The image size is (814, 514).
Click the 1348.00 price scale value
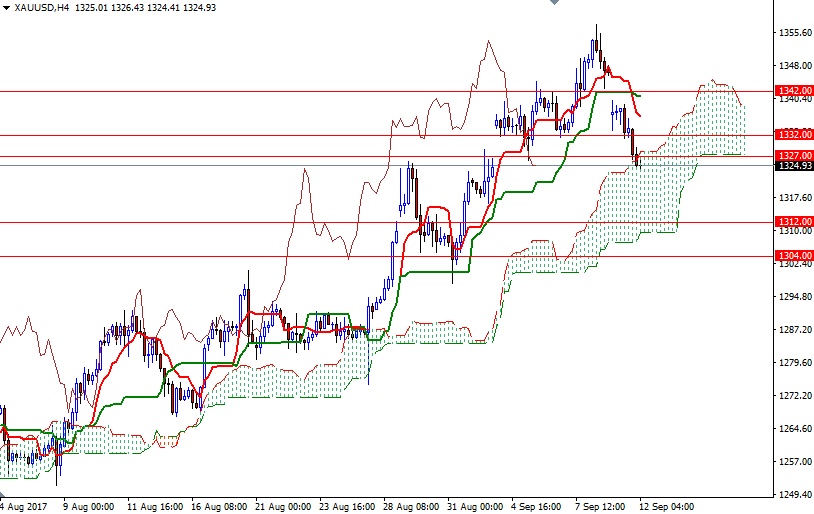[793, 66]
